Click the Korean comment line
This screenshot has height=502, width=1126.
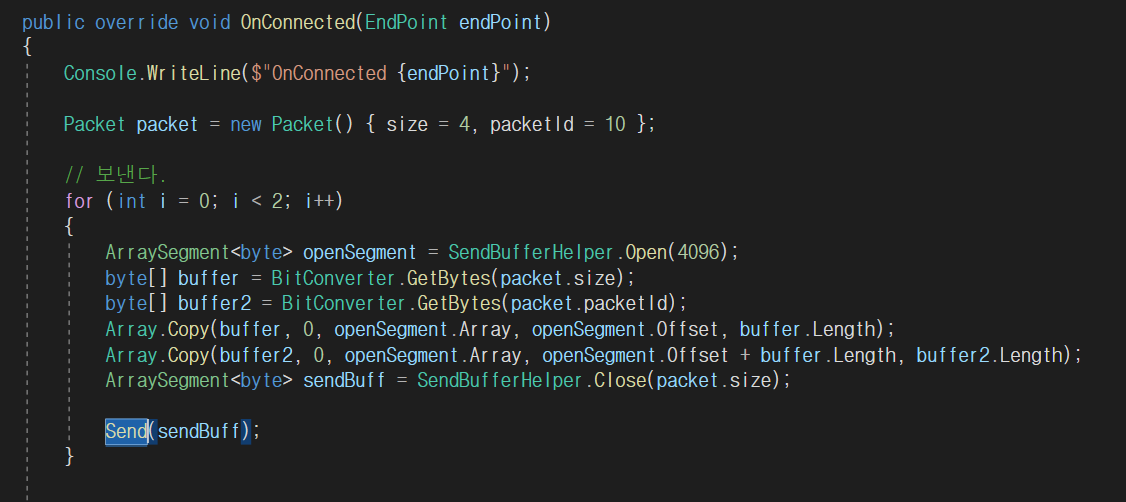point(115,176)
